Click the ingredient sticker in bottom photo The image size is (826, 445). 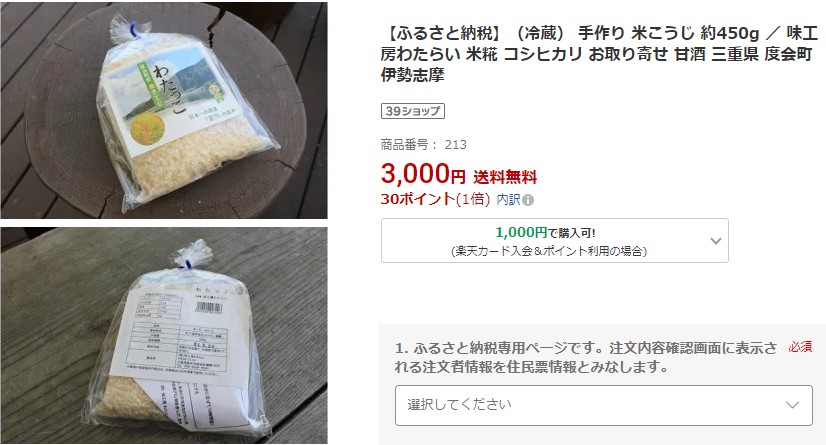pyautogui.click(x=180, y=333)
